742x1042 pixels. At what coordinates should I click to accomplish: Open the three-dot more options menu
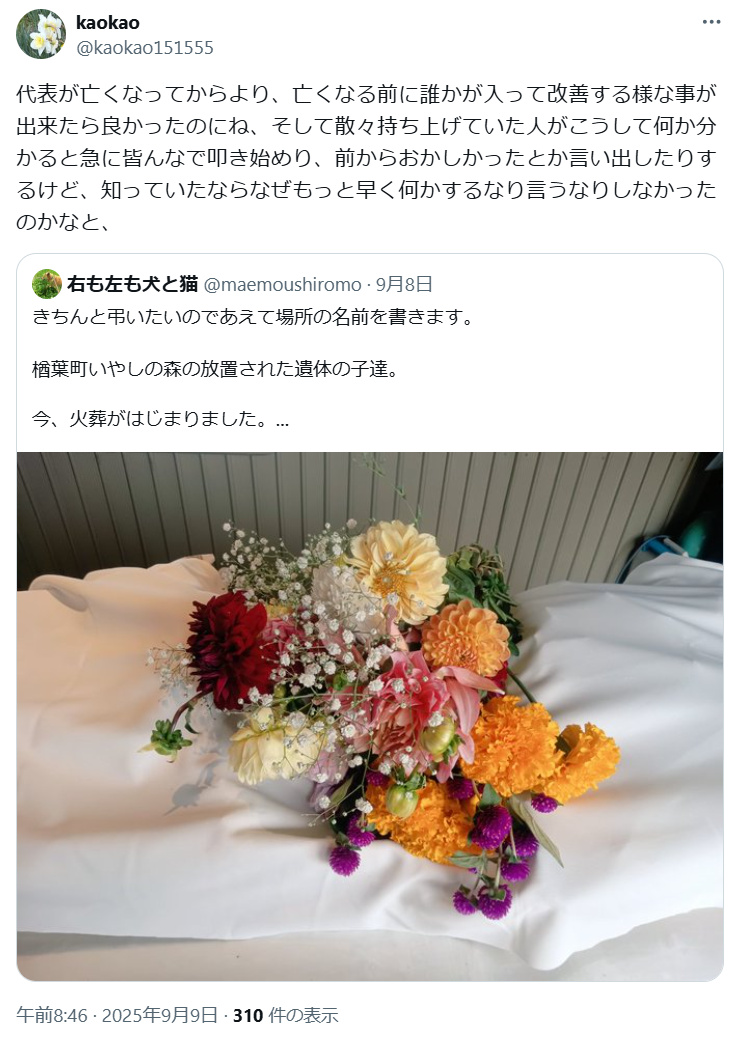click(711, 22)
